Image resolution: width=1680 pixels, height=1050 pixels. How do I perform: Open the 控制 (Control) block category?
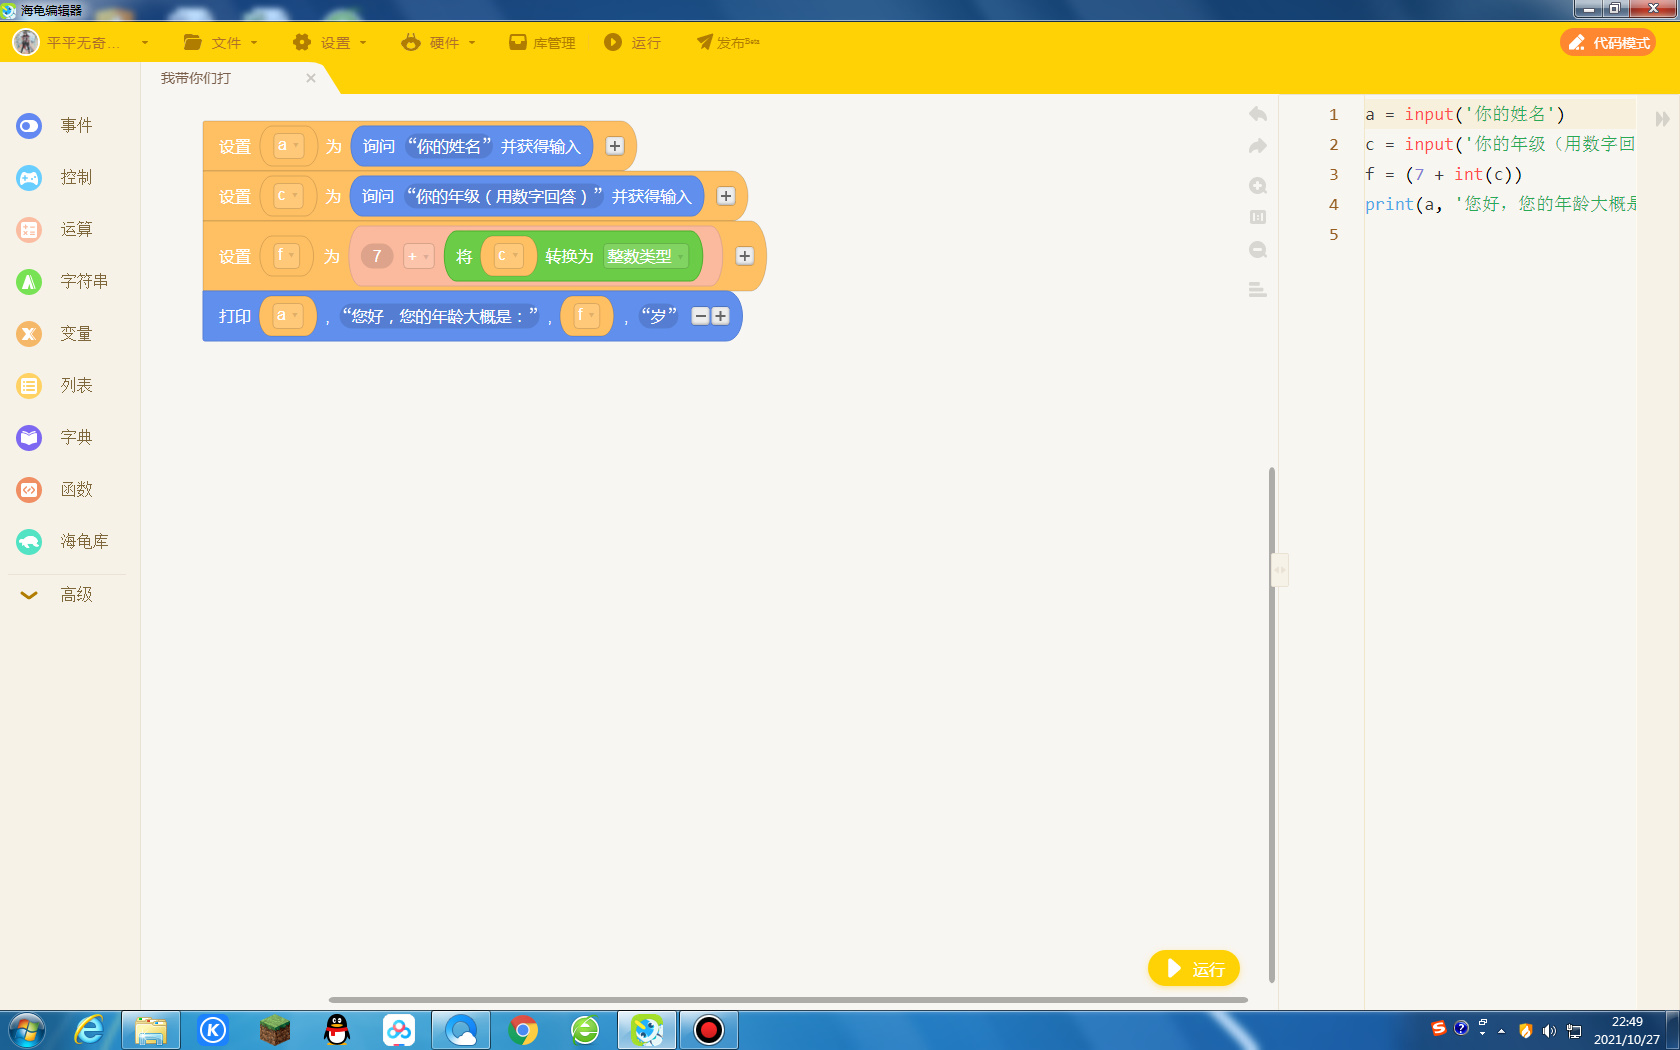pyautogui.click(x=55, y=178)
